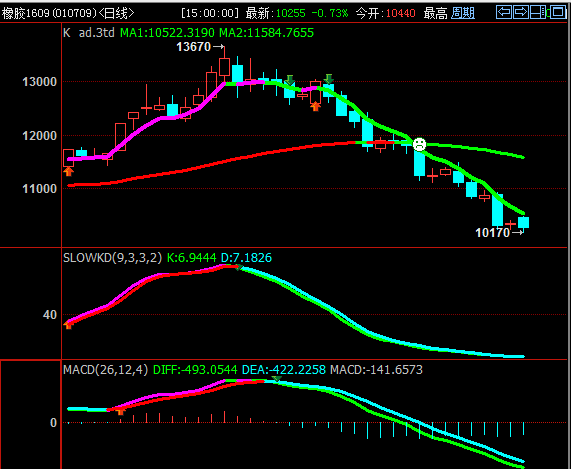This screenshot has height=469, width=571.
Task: Click the sad face marker on chart
Action: [x=420, y=144]
